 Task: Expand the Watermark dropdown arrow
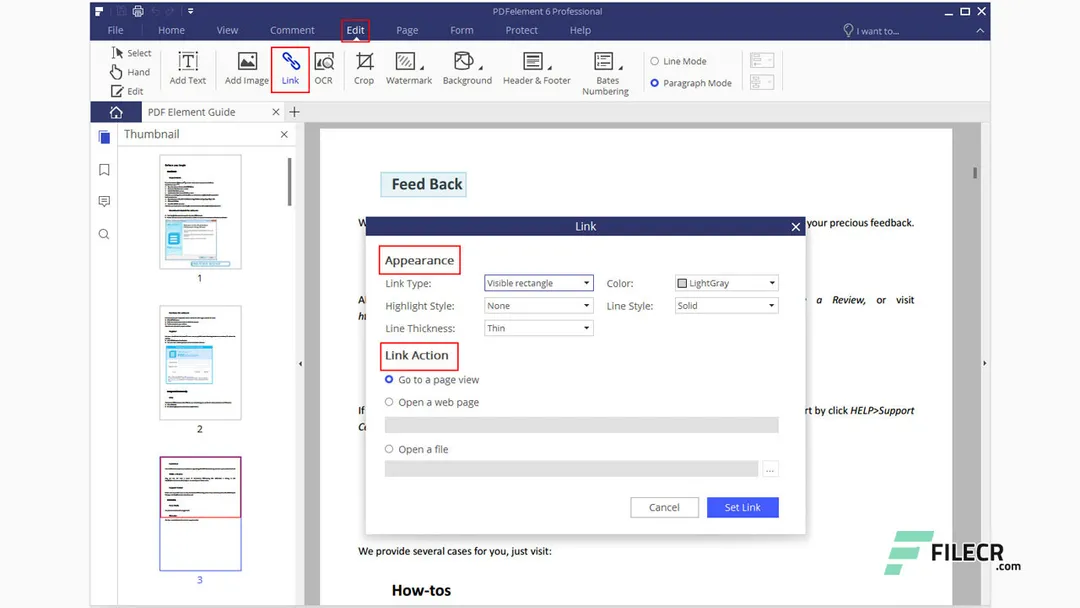422,67
